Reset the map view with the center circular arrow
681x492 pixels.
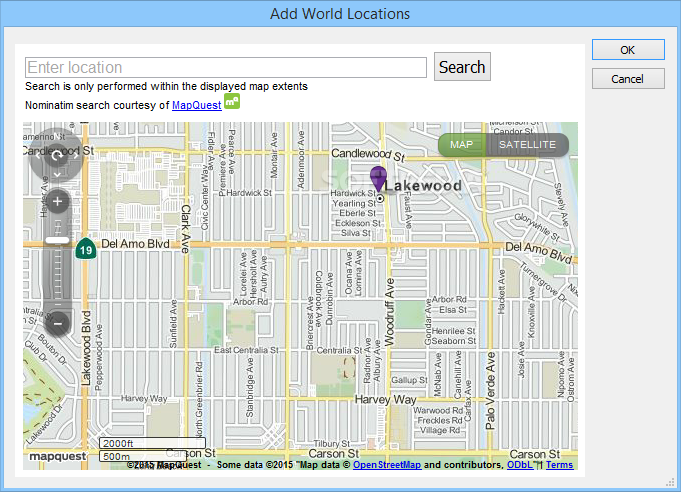pyautogui.click(x=57, y=155)
